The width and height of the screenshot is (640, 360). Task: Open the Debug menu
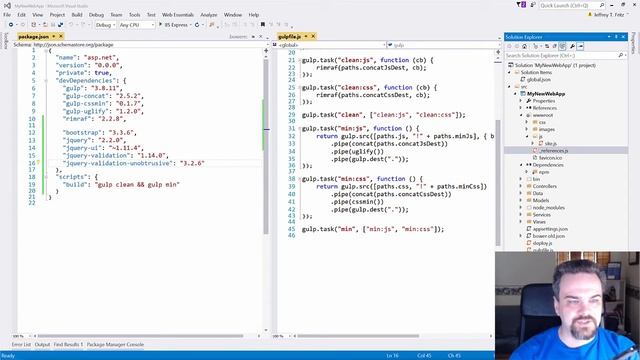pyautogui.click(x=96, y=15)
